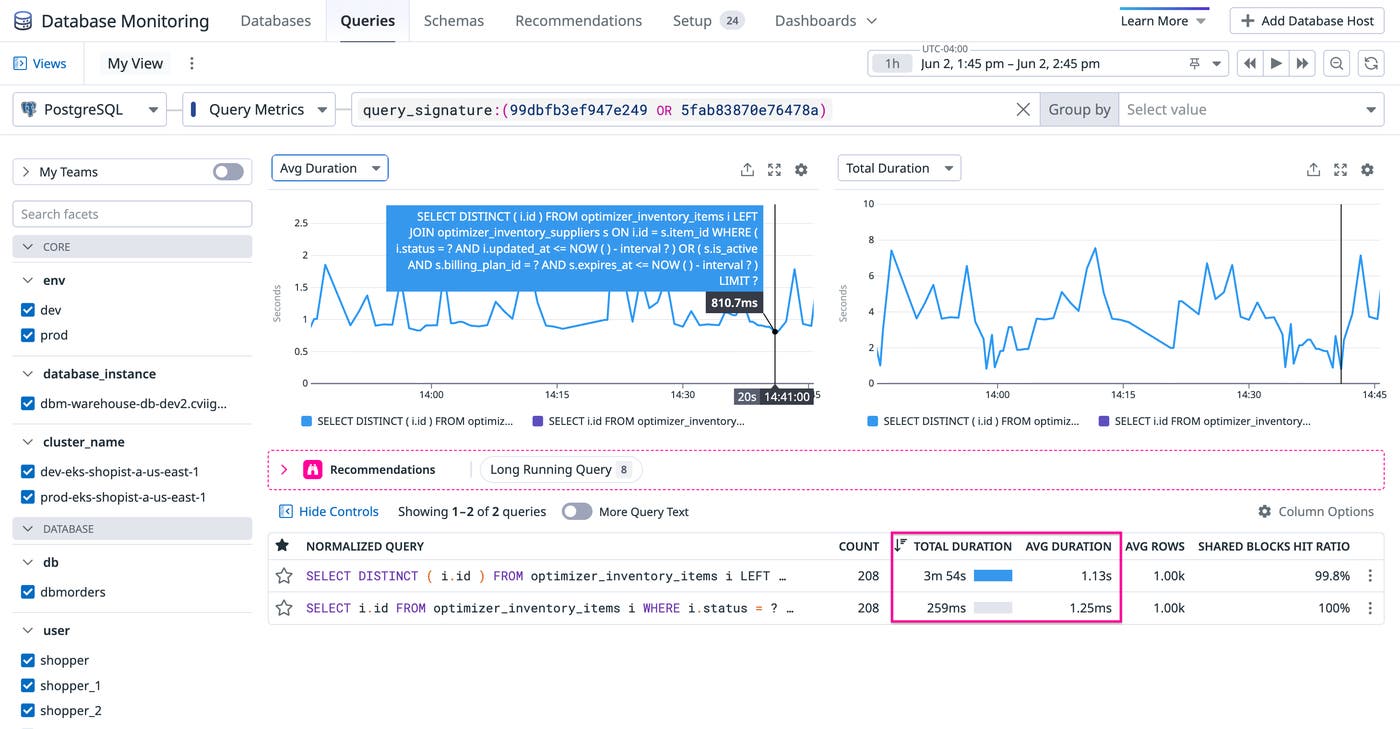The height and width of the screenshot is (729, 1400).
Task: Toggle the My Teams switch
Action: pyautogui.click(x=228, y=172)
